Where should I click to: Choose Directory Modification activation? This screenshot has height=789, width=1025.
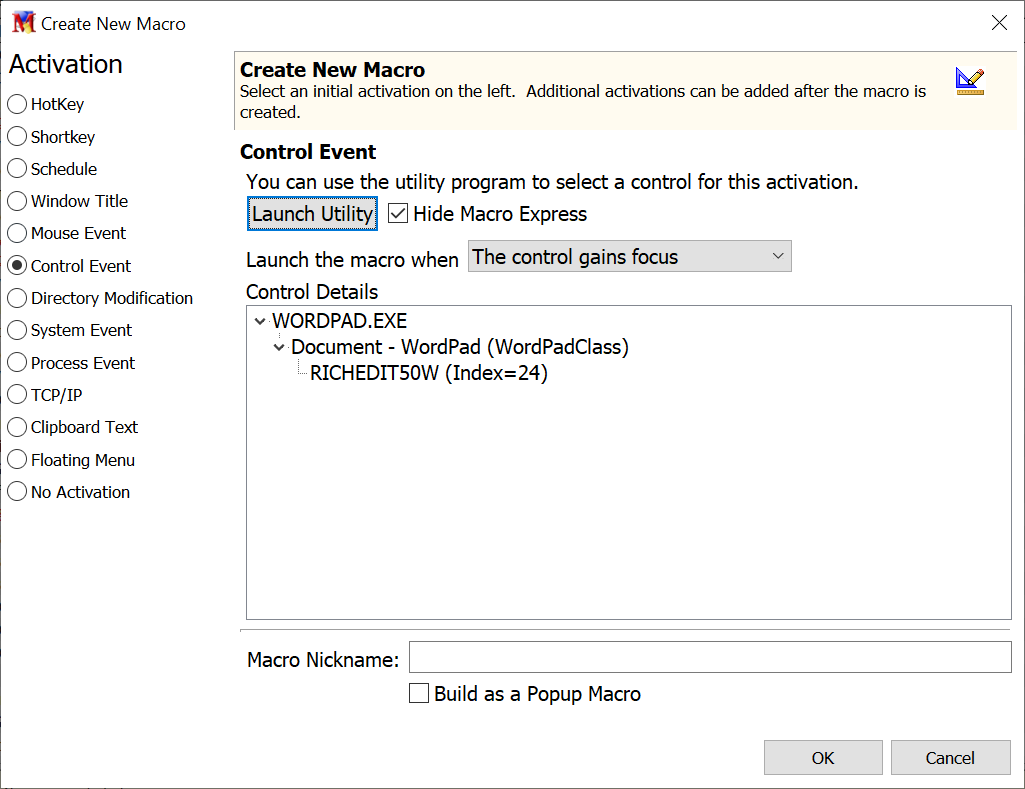pyautogui.click(x=17, y=298)
